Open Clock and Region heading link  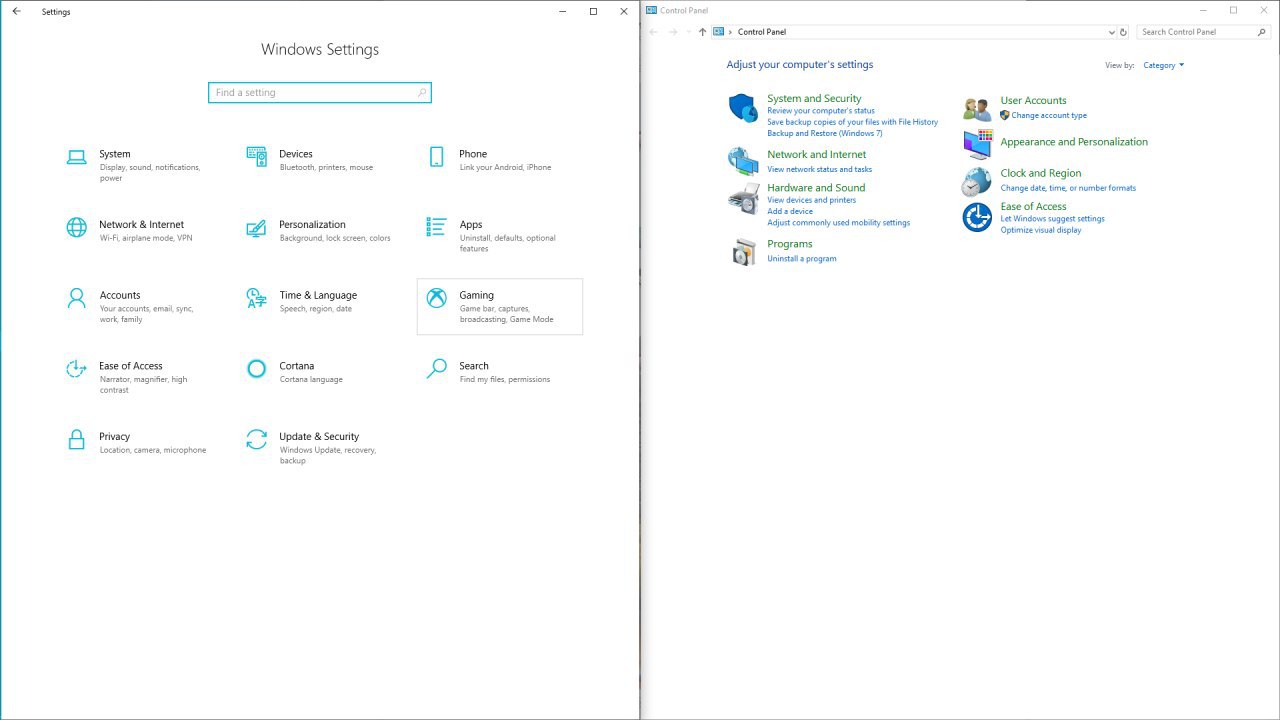(1040, 173)
